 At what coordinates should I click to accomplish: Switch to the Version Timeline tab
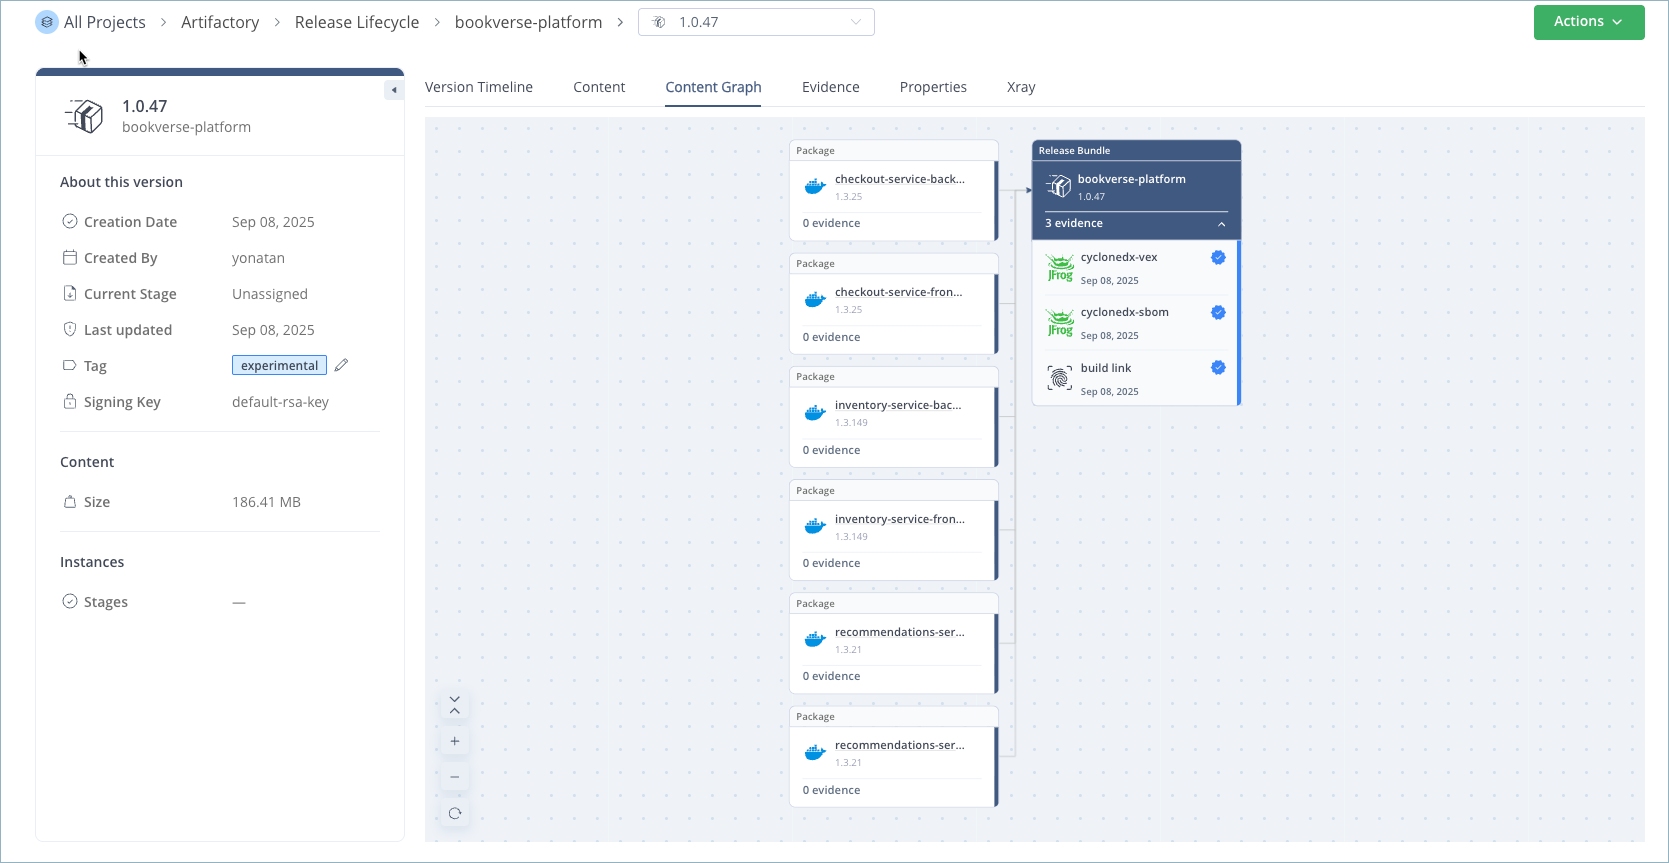[x=479, y=87]
